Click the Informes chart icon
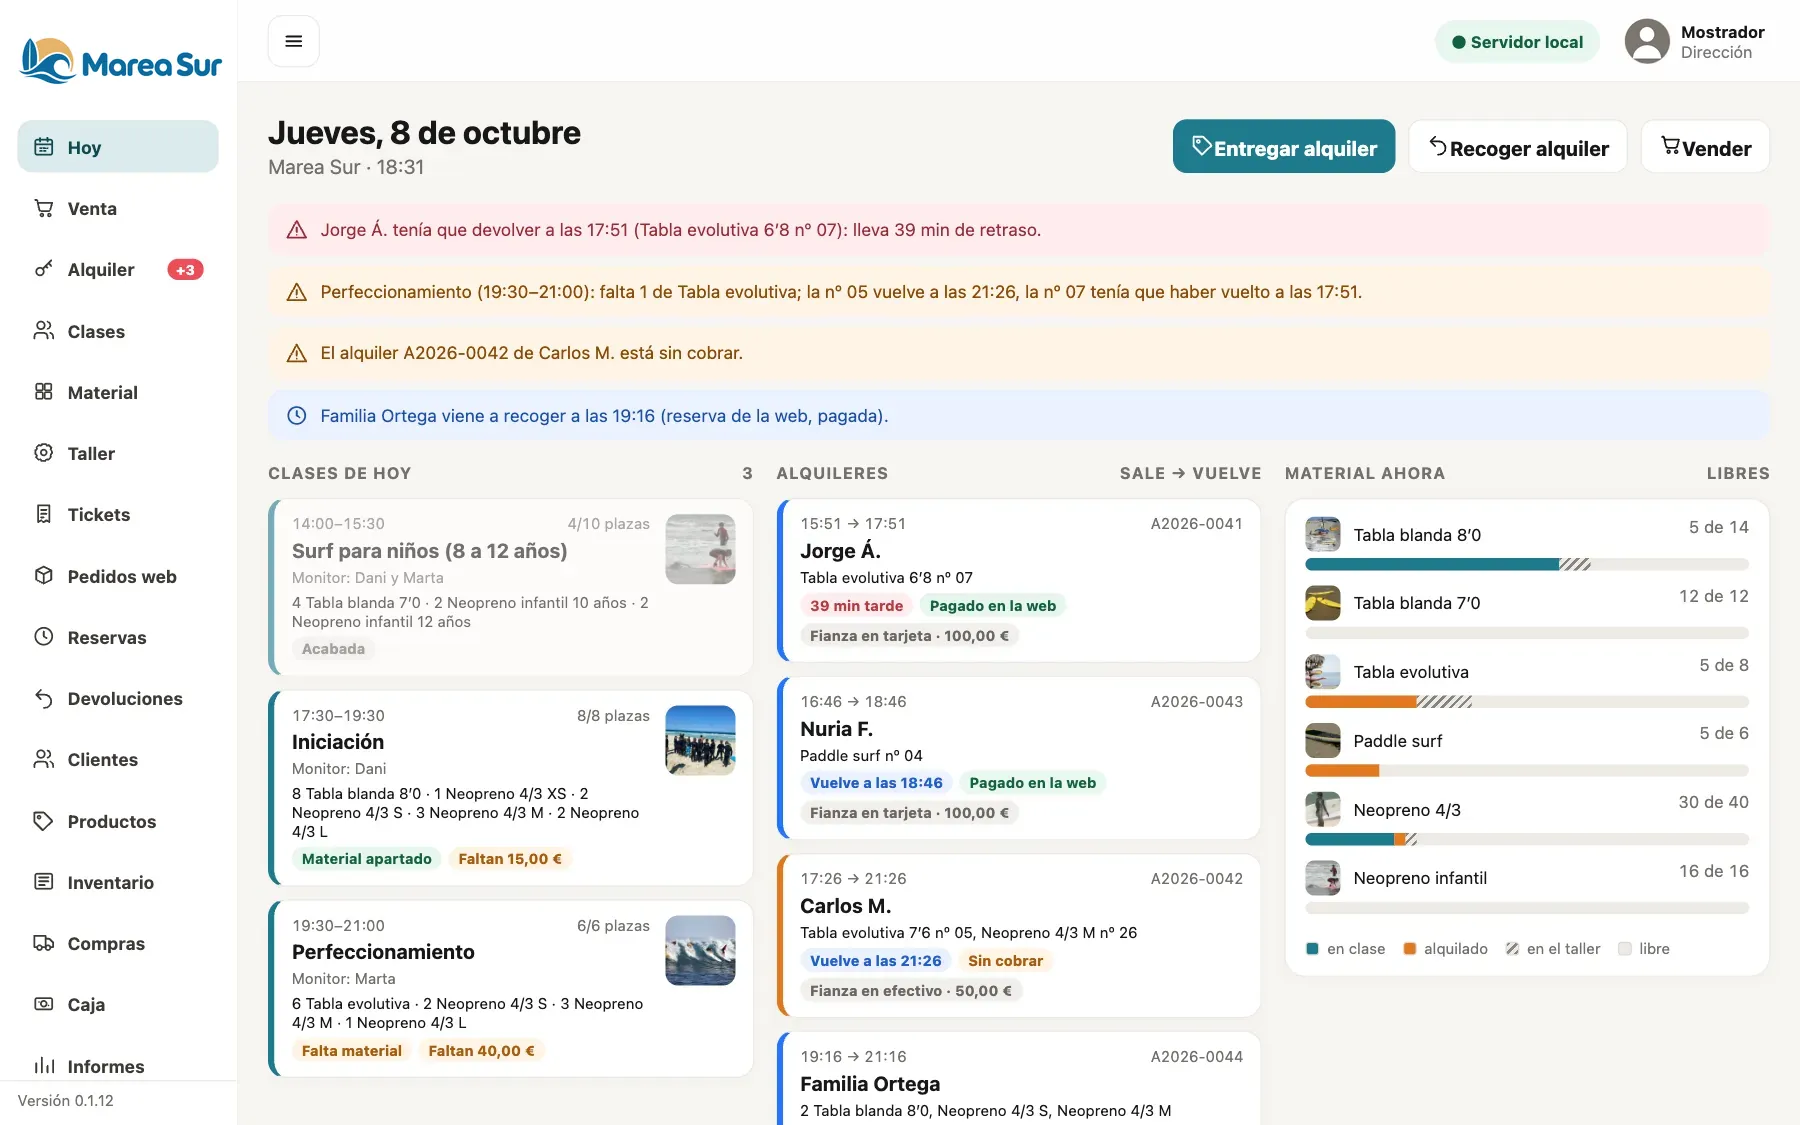The image size is (1800, 1125). [44, 1065]
